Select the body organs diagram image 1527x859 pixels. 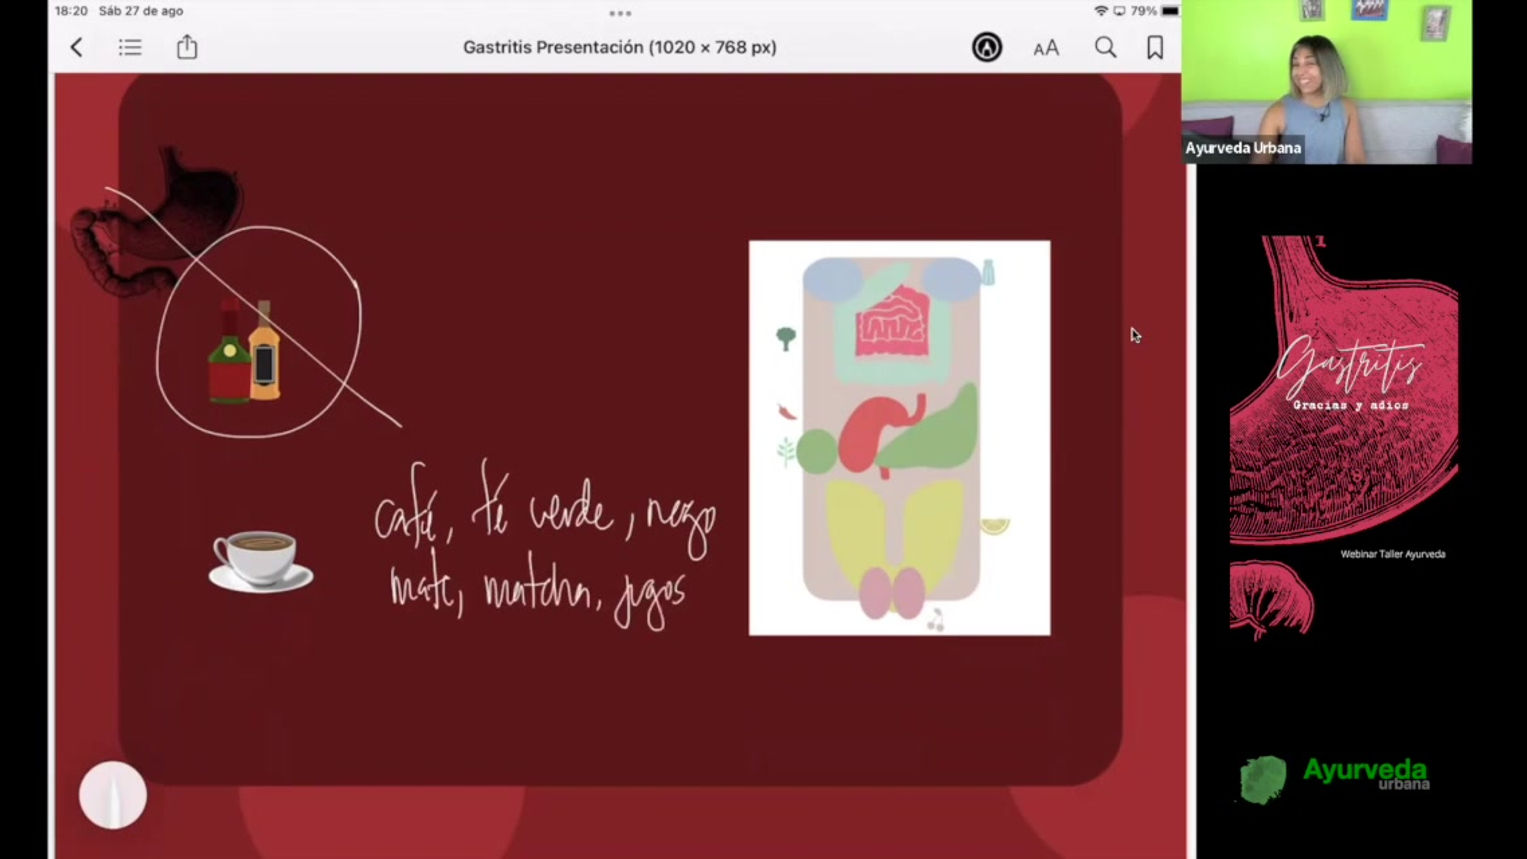(x=899, y=437)
